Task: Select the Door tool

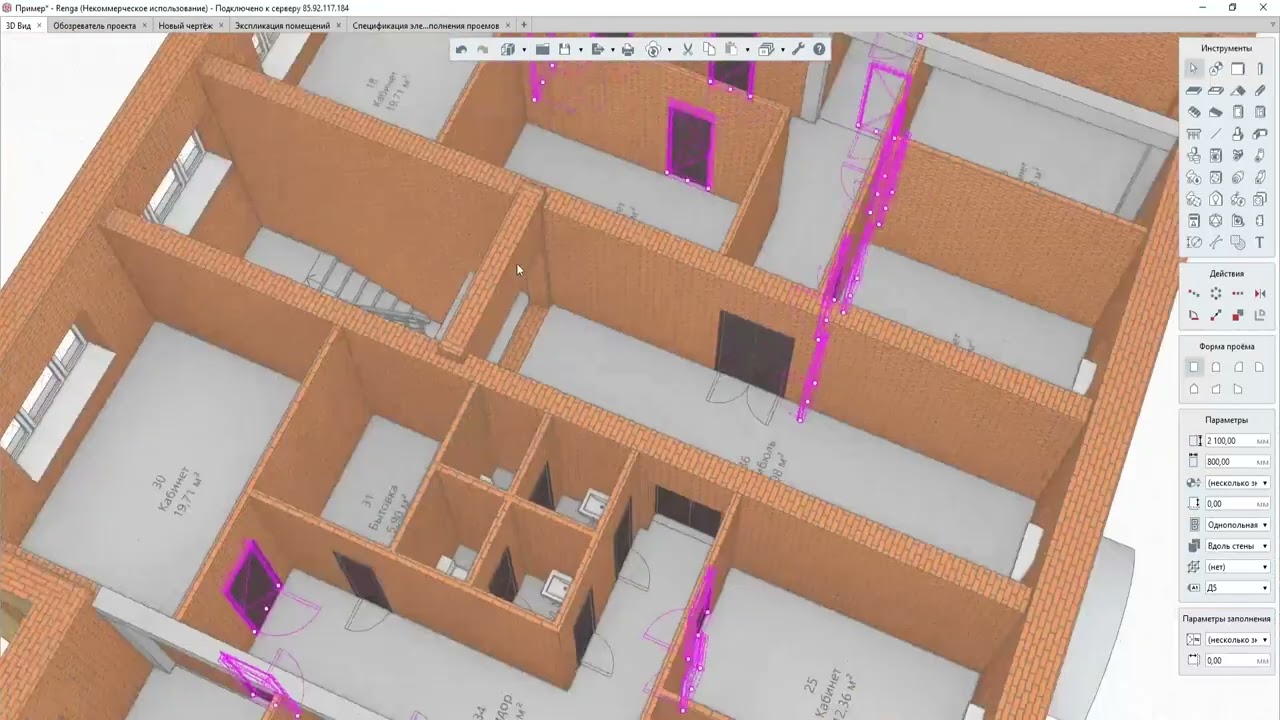Action: pyautogui.click(x=1238, y=112)
